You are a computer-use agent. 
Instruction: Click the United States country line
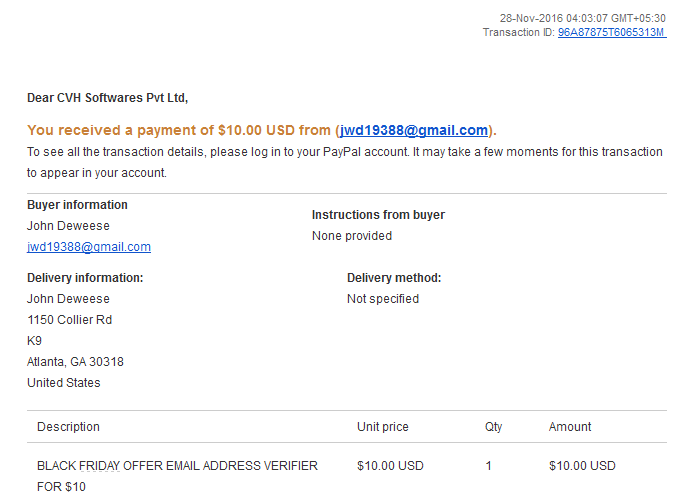64,383
